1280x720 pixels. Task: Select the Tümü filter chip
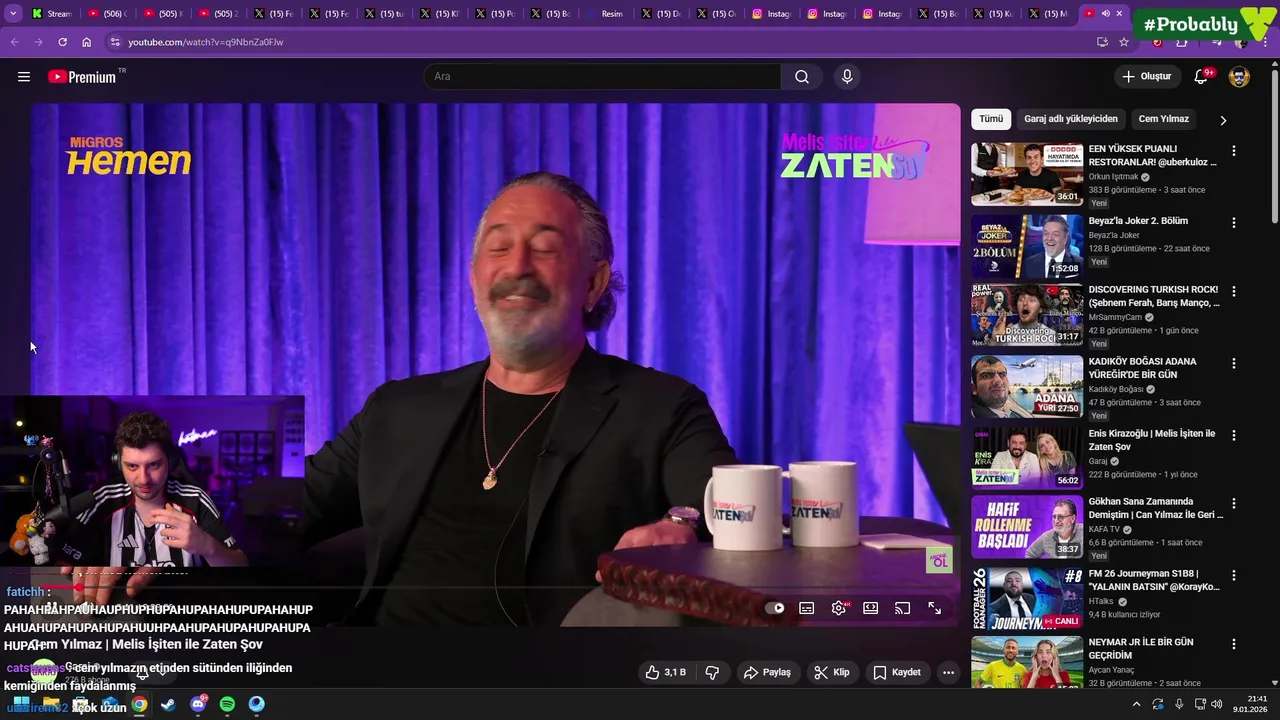[x=991, y=119]
